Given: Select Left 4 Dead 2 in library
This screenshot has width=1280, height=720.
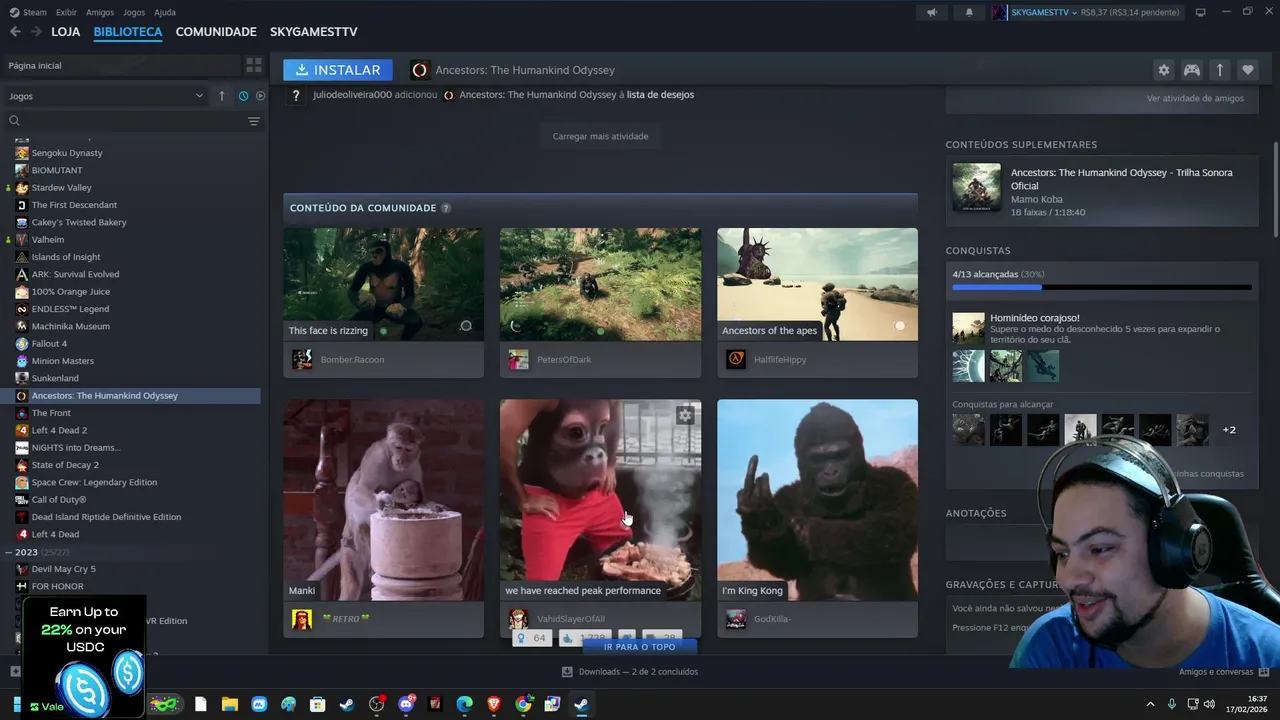Looking at the screenshot, I should point(59,430).
